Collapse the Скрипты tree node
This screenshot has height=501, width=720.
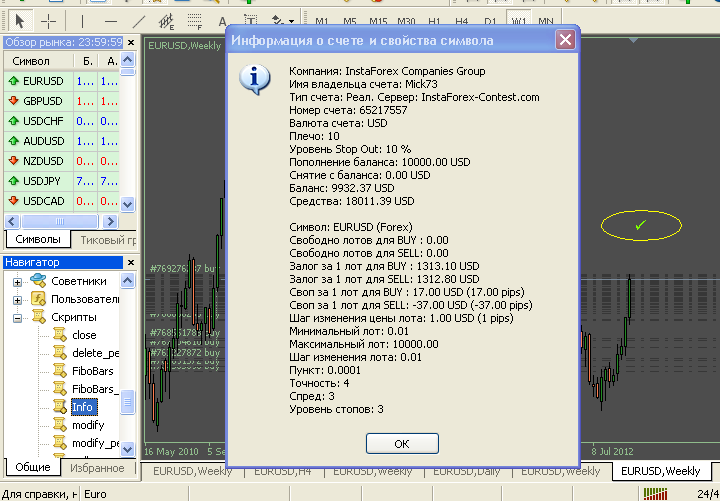(17, 318)
